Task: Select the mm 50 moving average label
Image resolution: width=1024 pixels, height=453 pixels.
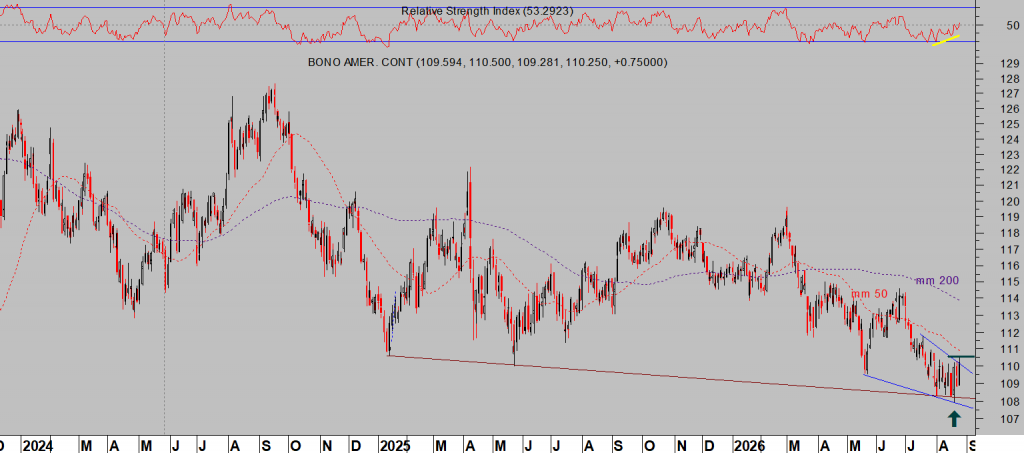Action: 869,294
